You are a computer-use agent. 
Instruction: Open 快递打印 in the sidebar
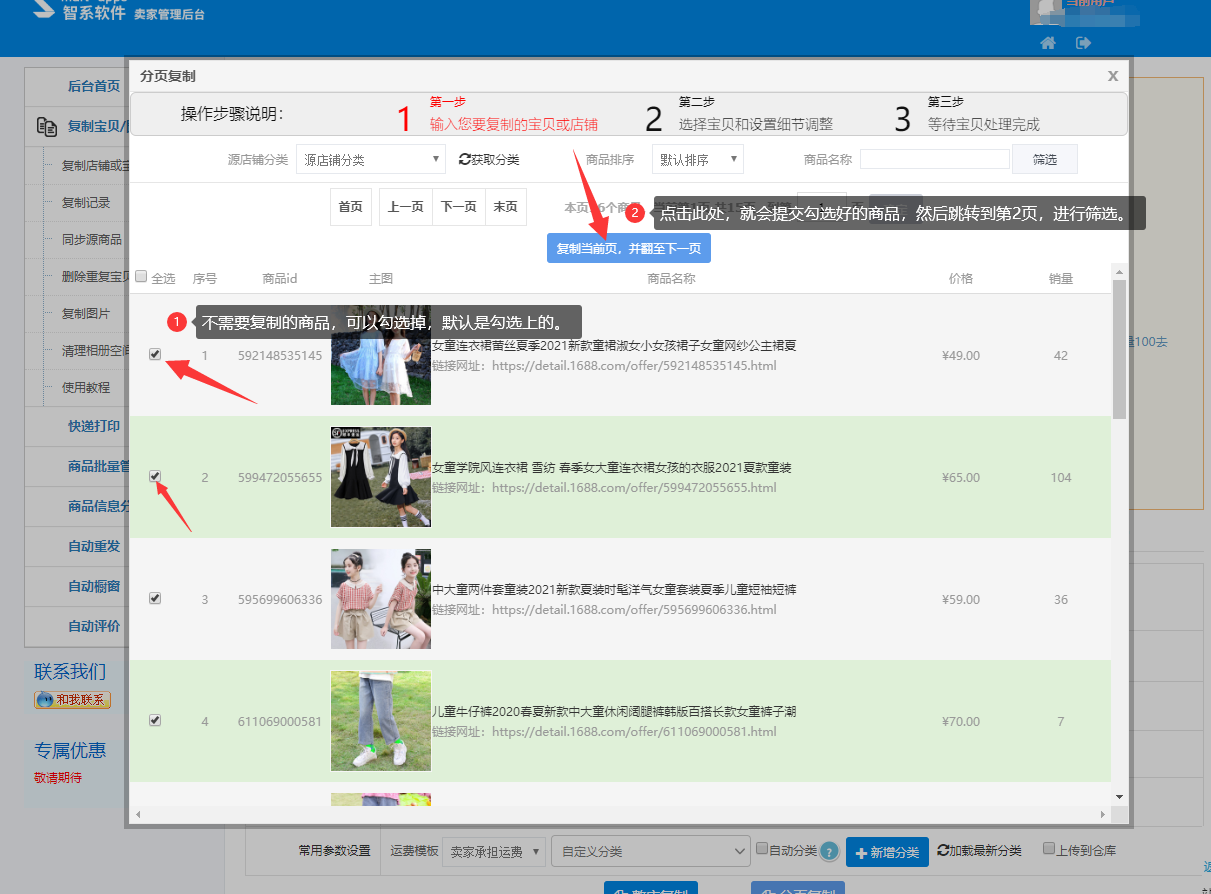pyautogui.click(x=94, y=426)
